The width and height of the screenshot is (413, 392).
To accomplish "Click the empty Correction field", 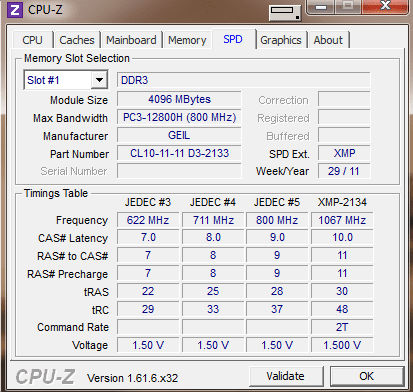I will (344, 99).
